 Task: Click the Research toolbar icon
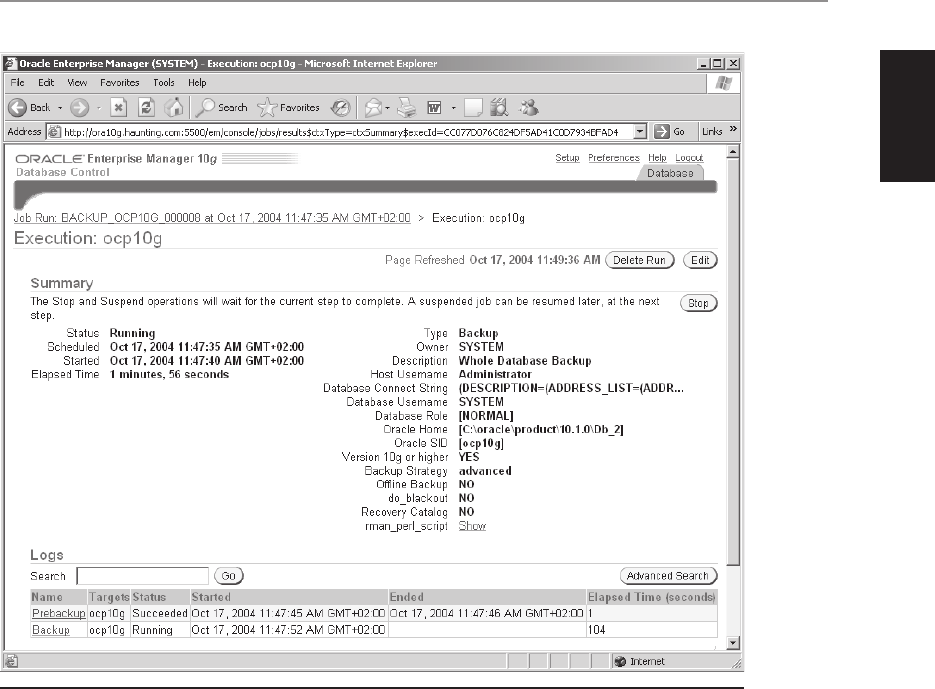[x=499, y=107]
